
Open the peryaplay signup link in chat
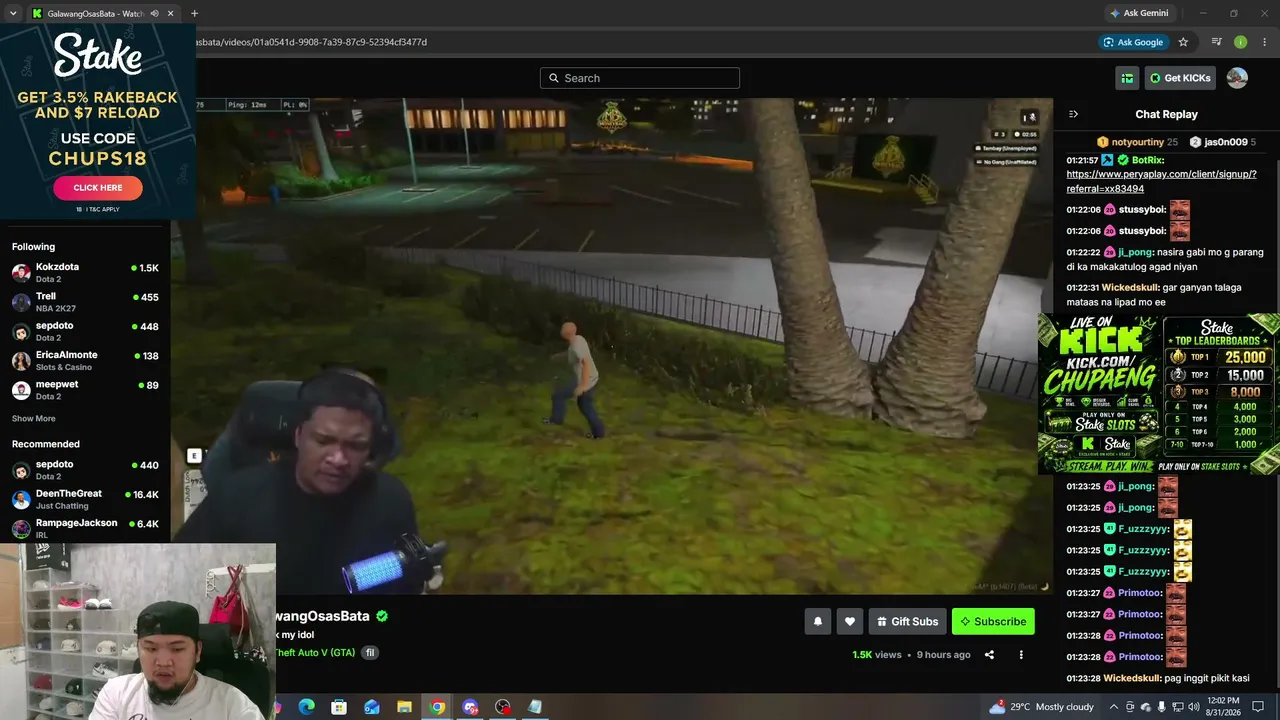(1161, 181)
